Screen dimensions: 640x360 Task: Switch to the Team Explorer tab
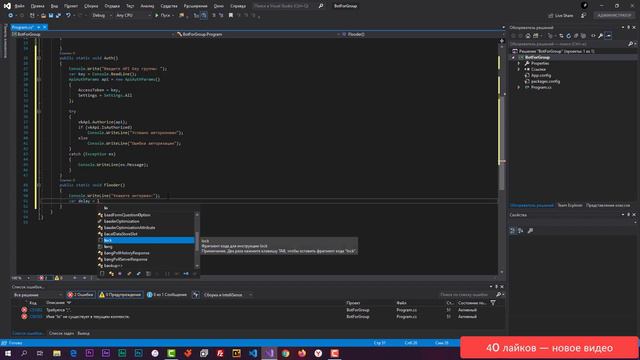coord(570,205)
